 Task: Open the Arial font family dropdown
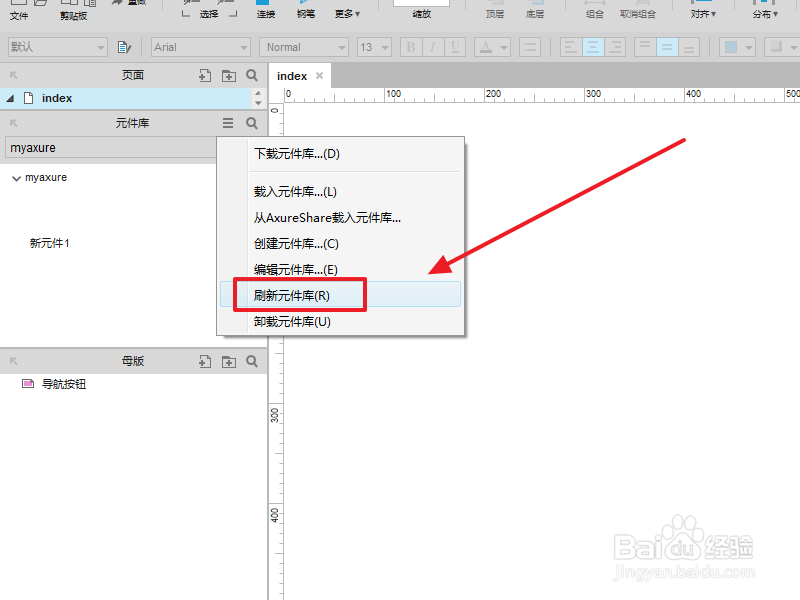201,47
